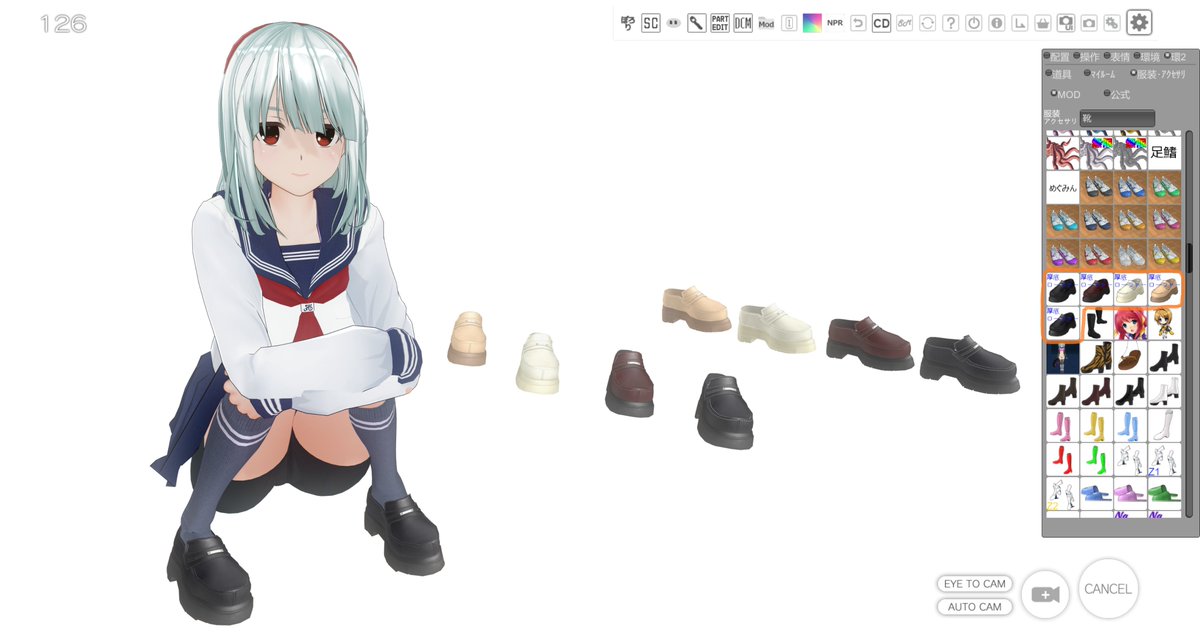Click the screenshot with UI camera icon
This screenshot has height=639, width=1200.
[1066, 23]
